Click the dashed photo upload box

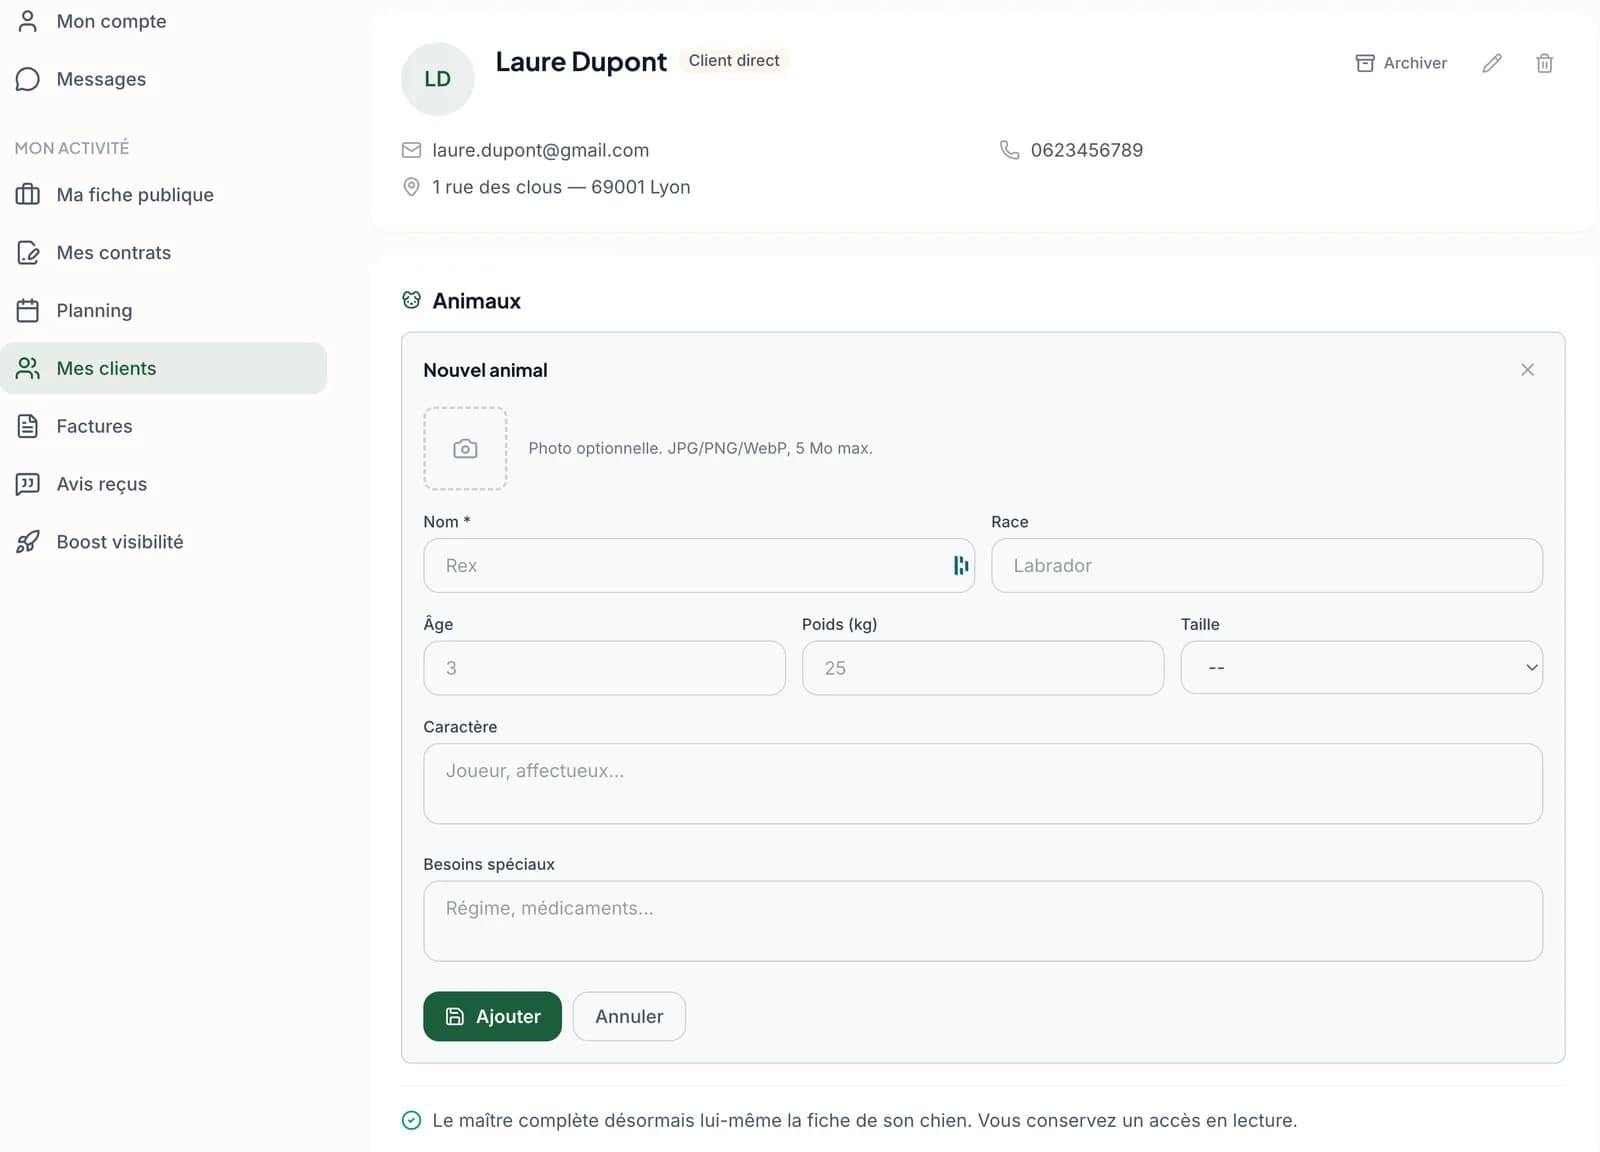tap(465, 448)
